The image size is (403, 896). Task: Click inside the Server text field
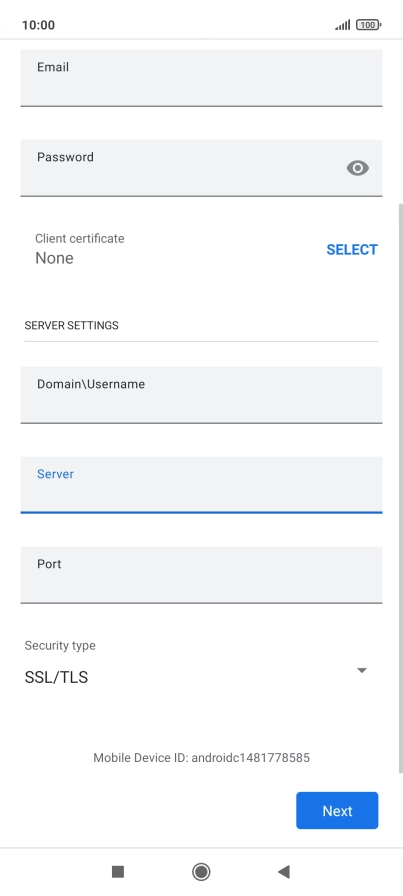201,485
